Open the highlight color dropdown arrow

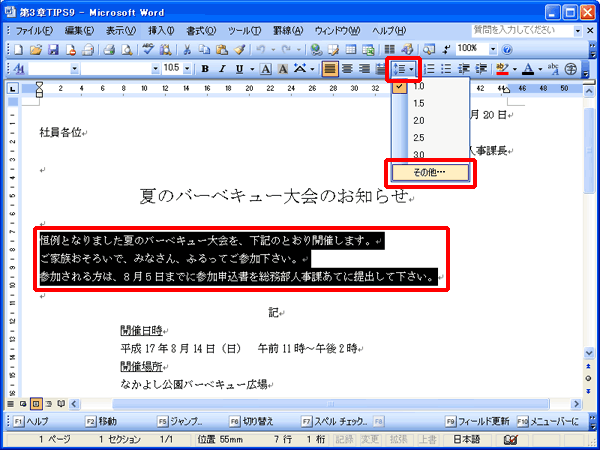(515, 69)
